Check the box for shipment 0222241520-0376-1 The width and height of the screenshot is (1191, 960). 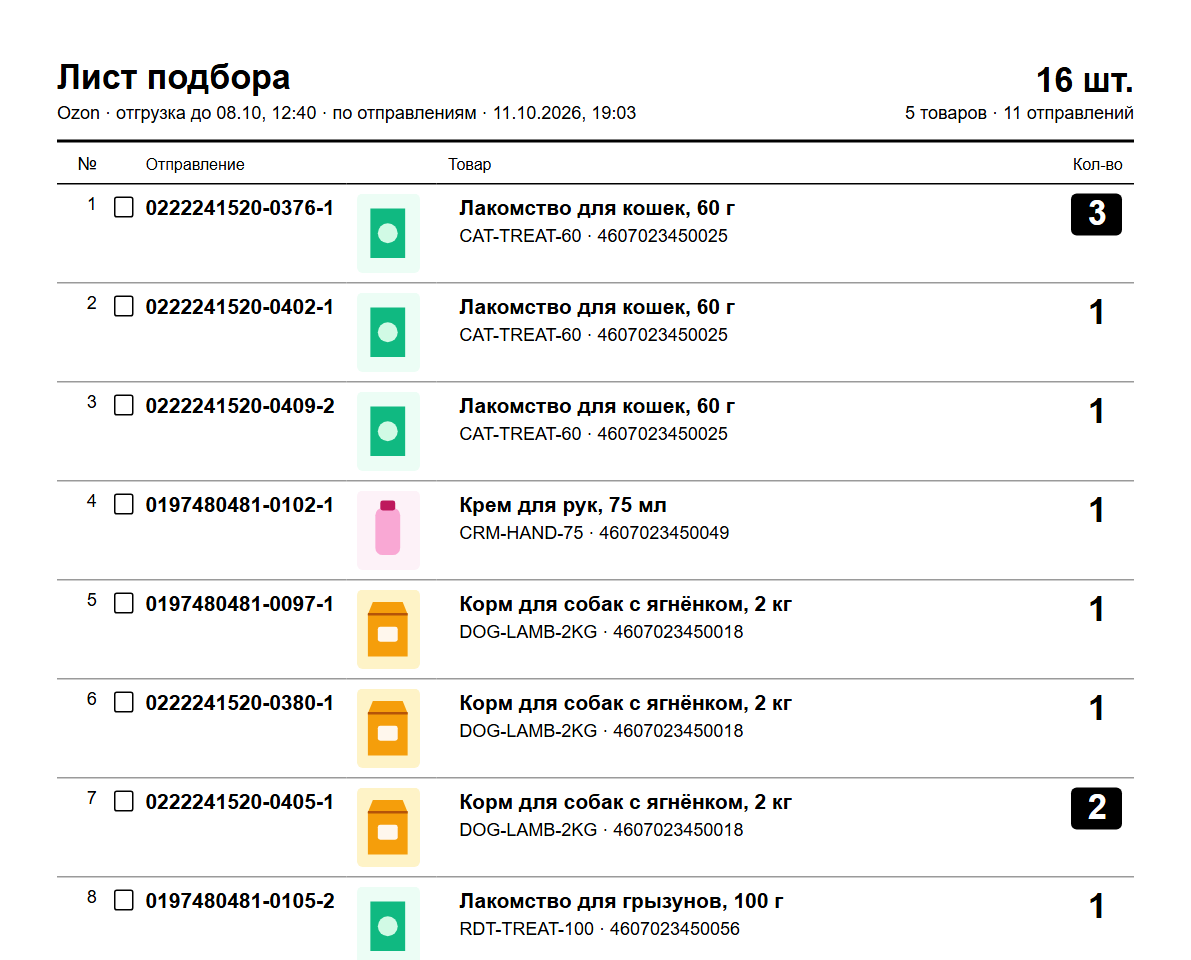pyautogui.click(x=124, y=207)
